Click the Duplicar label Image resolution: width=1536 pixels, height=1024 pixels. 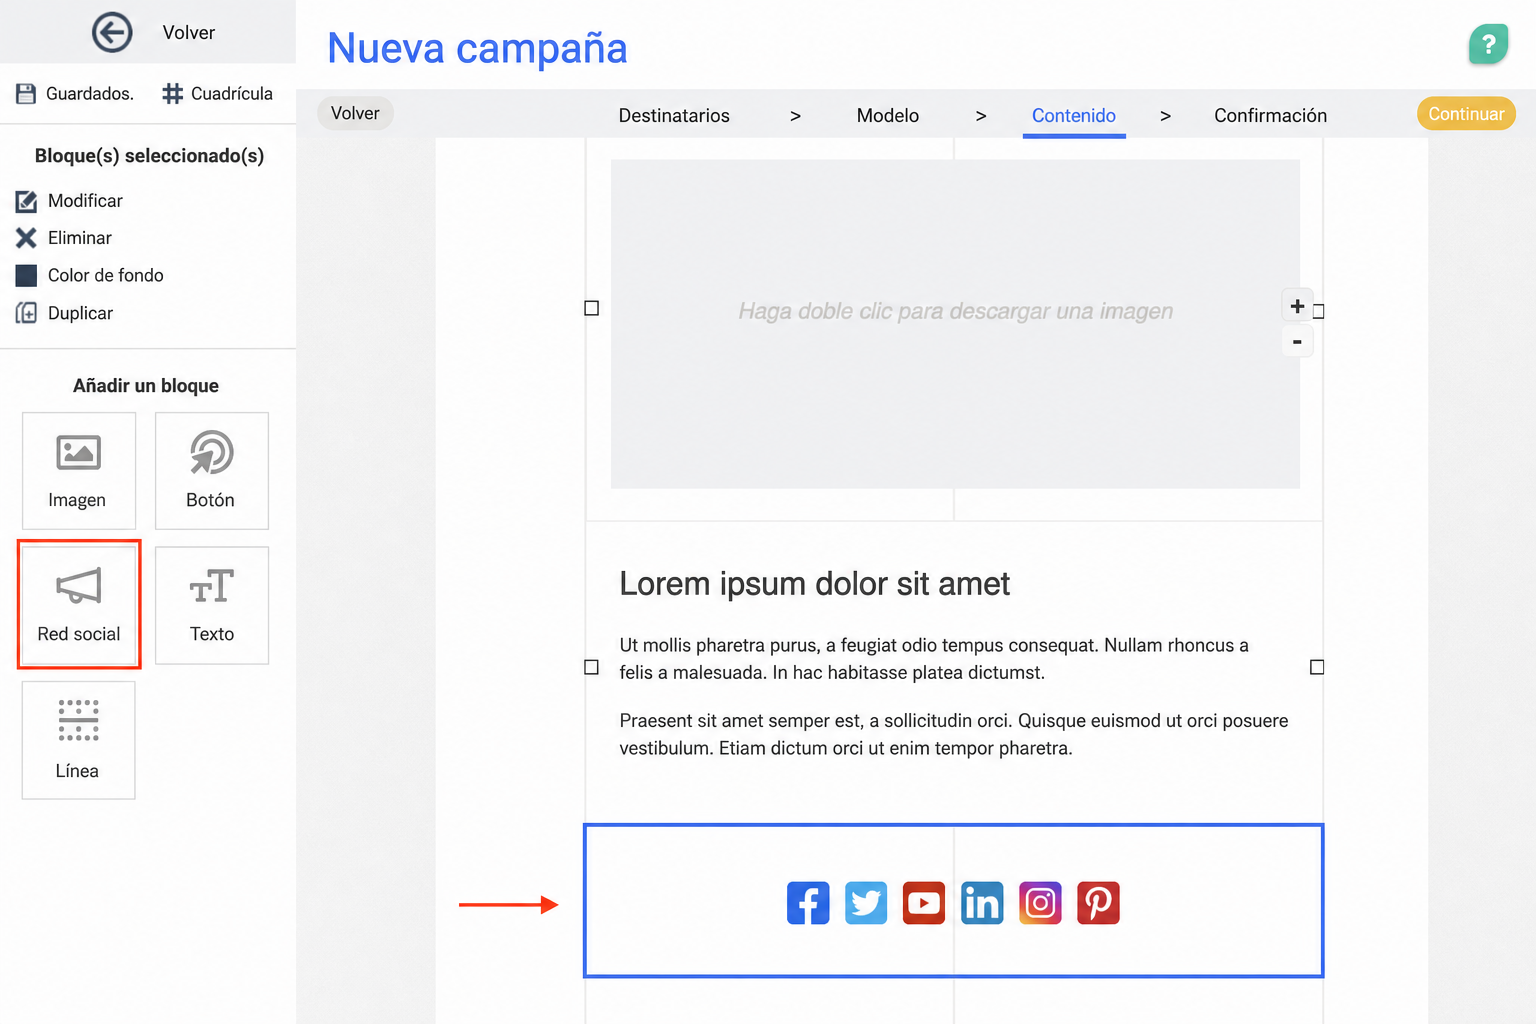click(80, 313)
